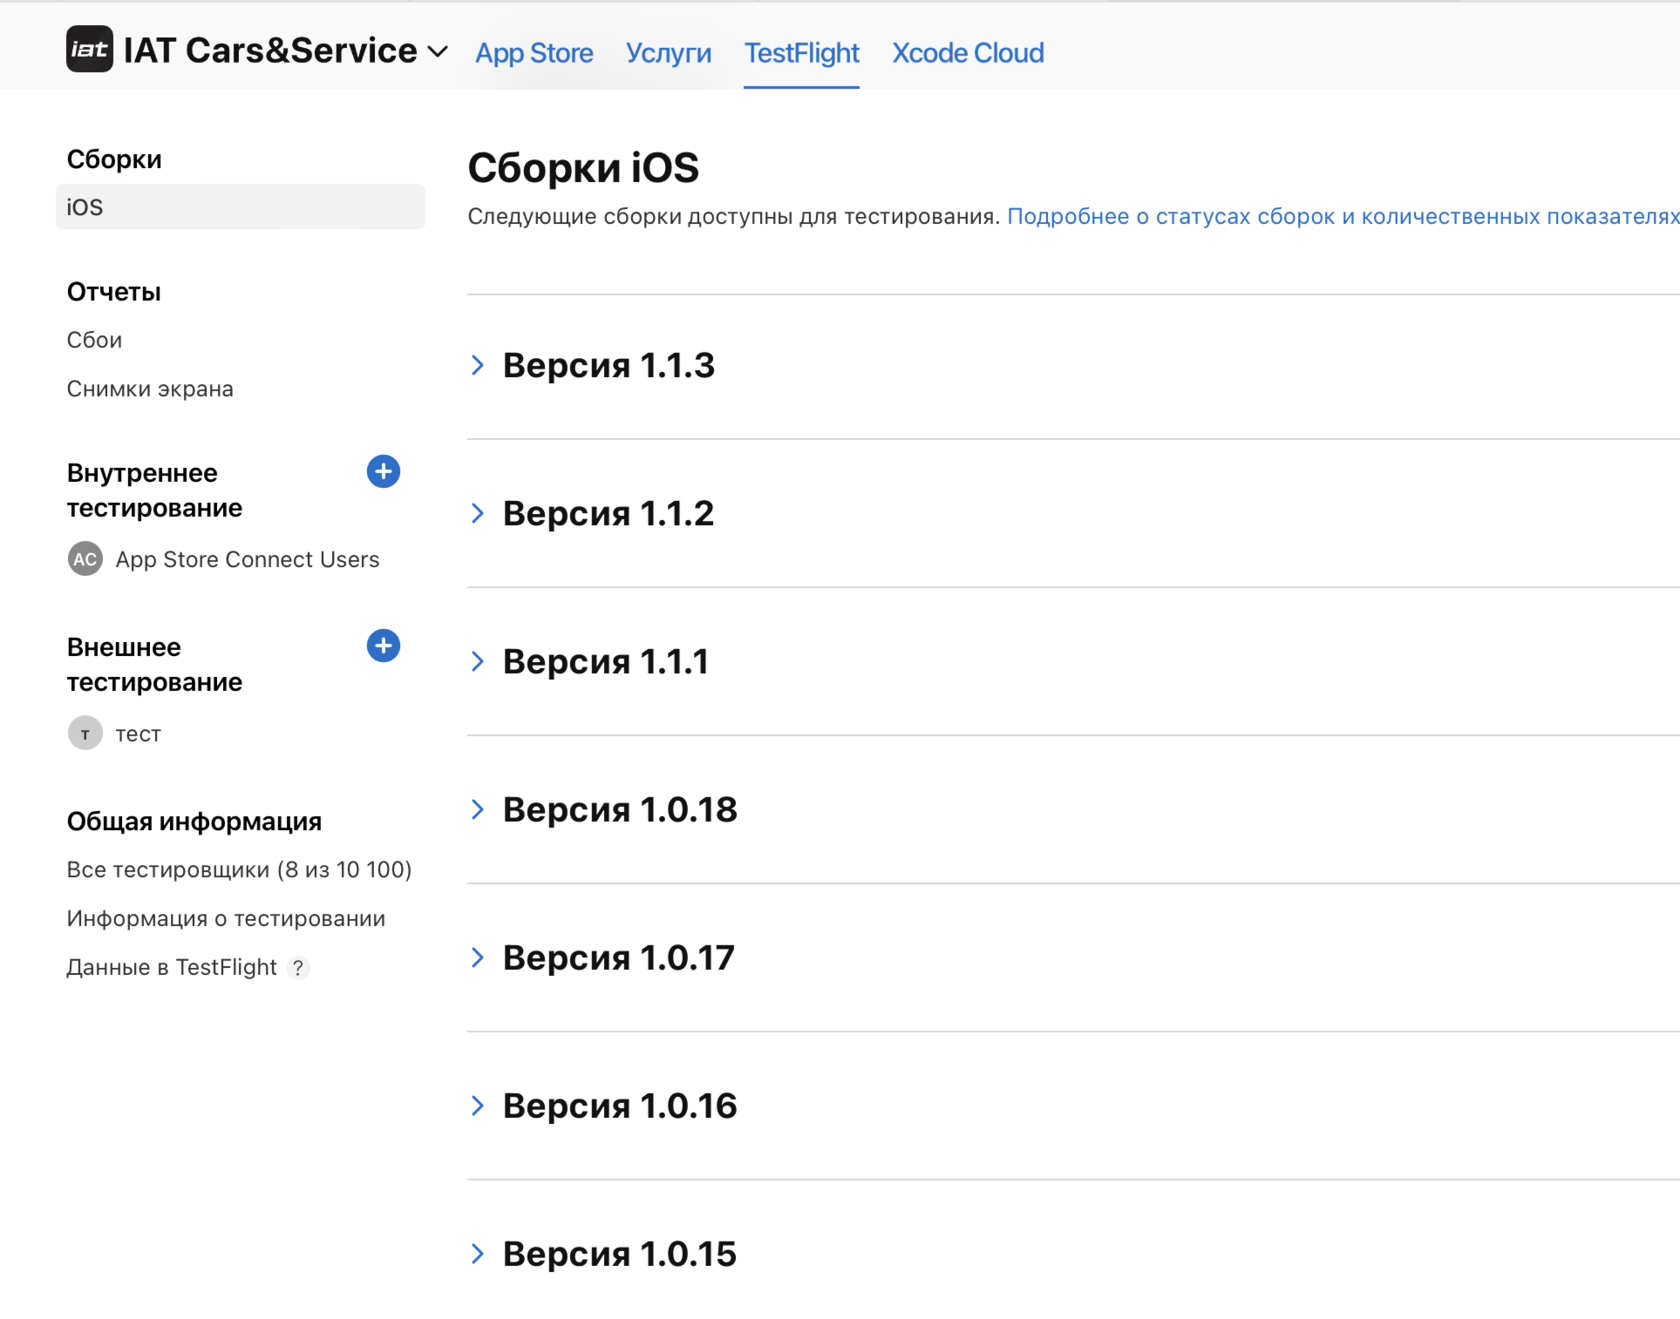Select iOS under Сборки in sidebar
The height and width of the screenshot is (1319, 1680).
240,207
